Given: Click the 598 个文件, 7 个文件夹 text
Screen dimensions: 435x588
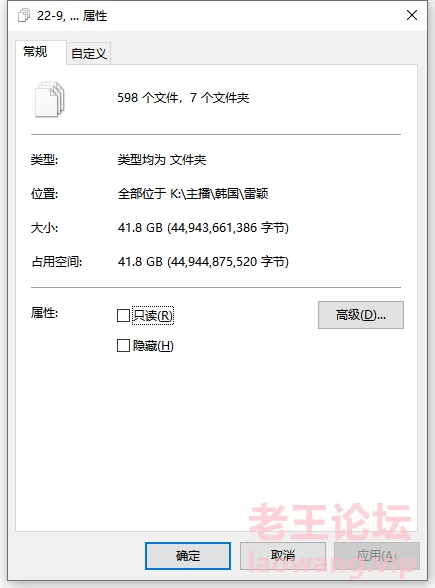Looking at the screenshot, I should (183, 98).
